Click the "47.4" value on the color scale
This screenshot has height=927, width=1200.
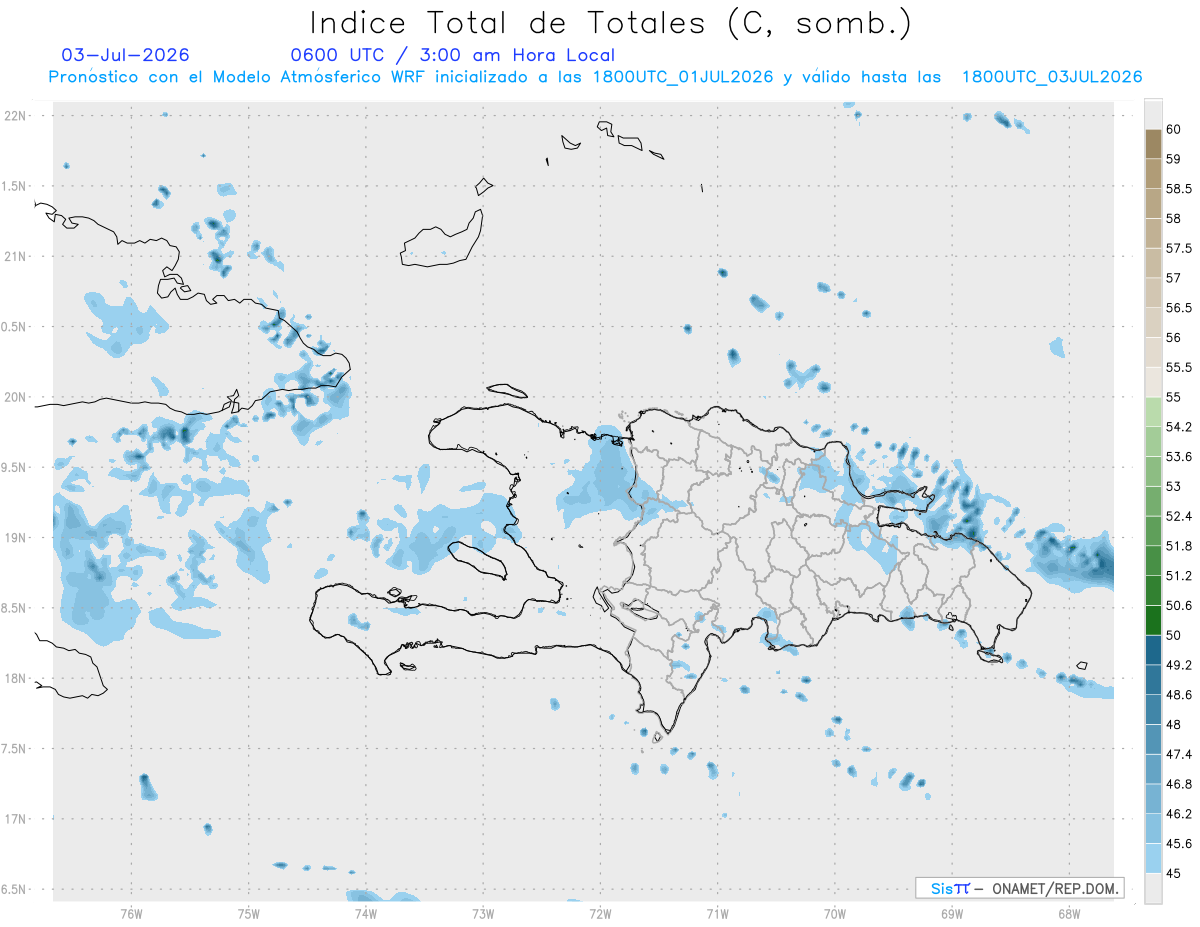[x=1180, y=754]
